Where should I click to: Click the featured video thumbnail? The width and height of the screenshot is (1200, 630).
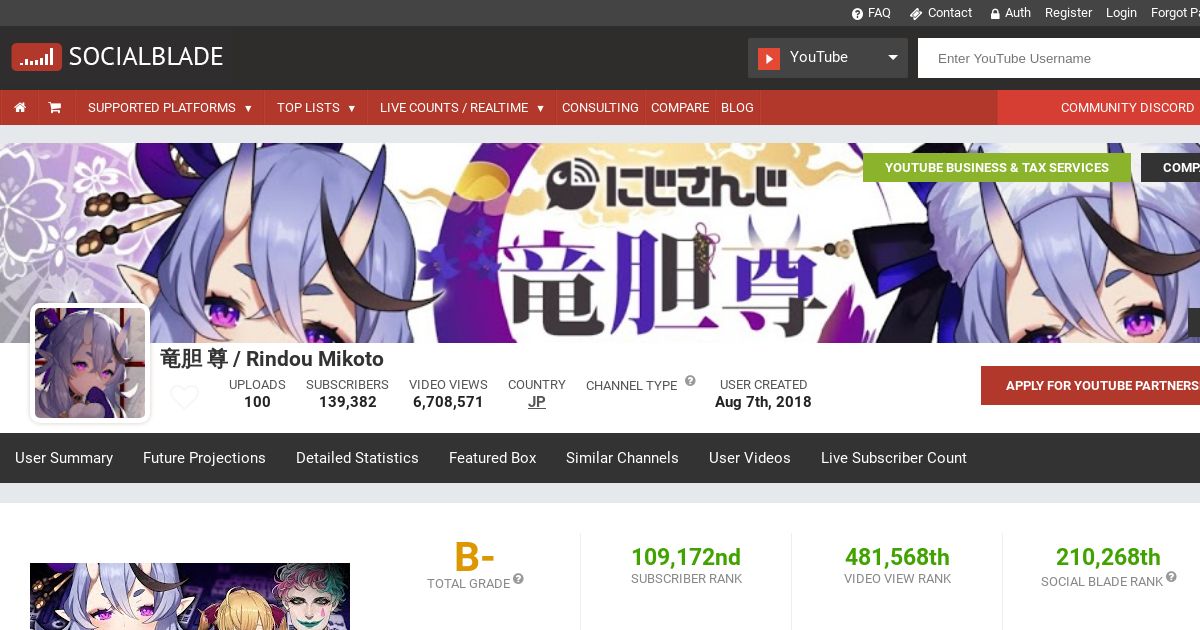point(190,597)
